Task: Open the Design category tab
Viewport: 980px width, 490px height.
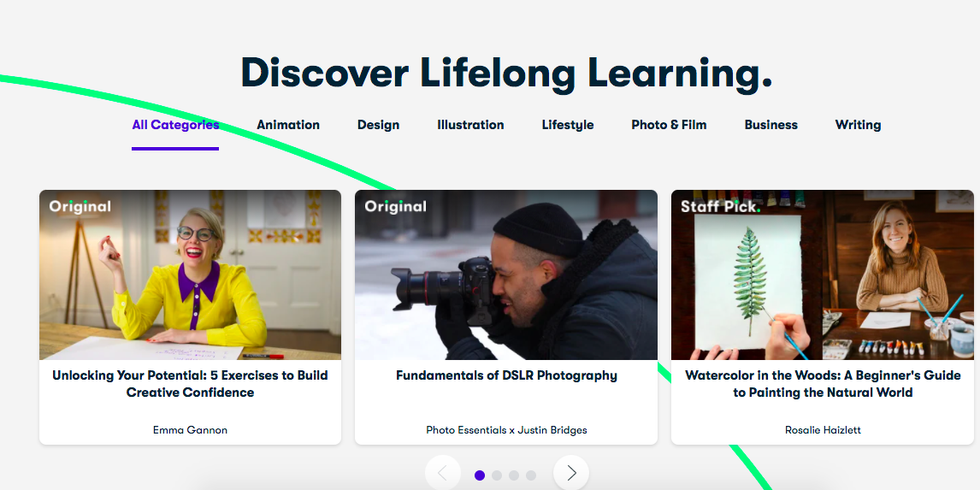Action: pos(378,125)
